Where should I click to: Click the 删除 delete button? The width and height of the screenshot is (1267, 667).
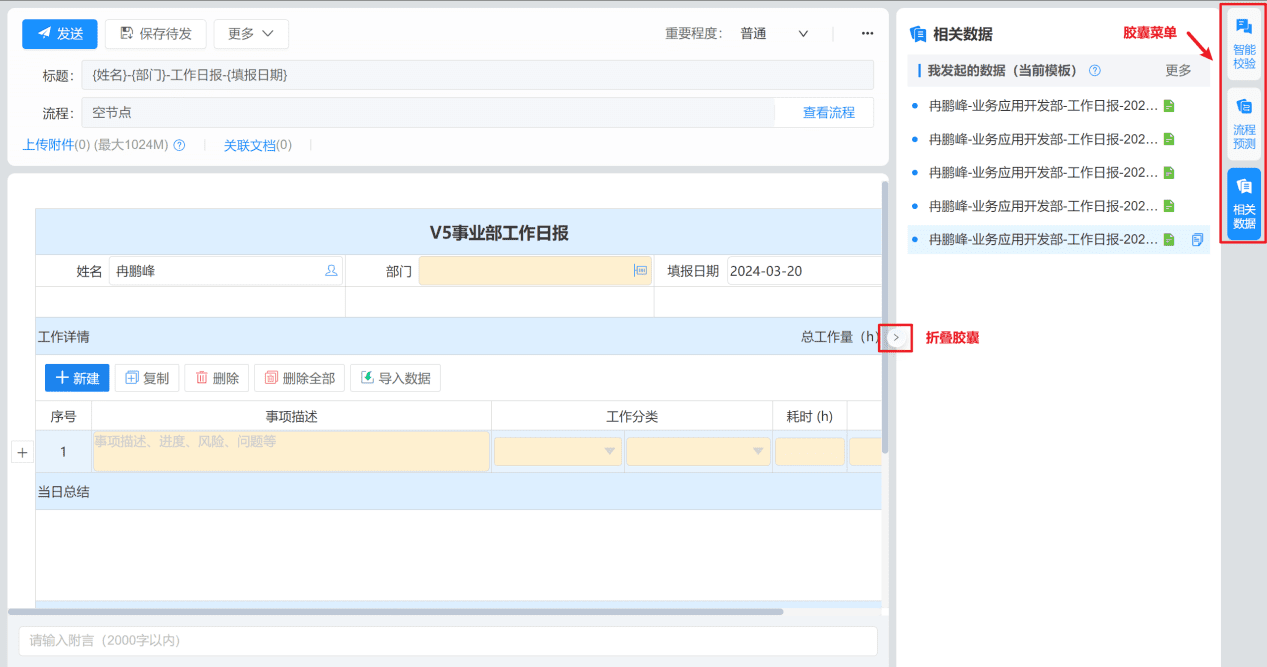(x=217, y=378)
